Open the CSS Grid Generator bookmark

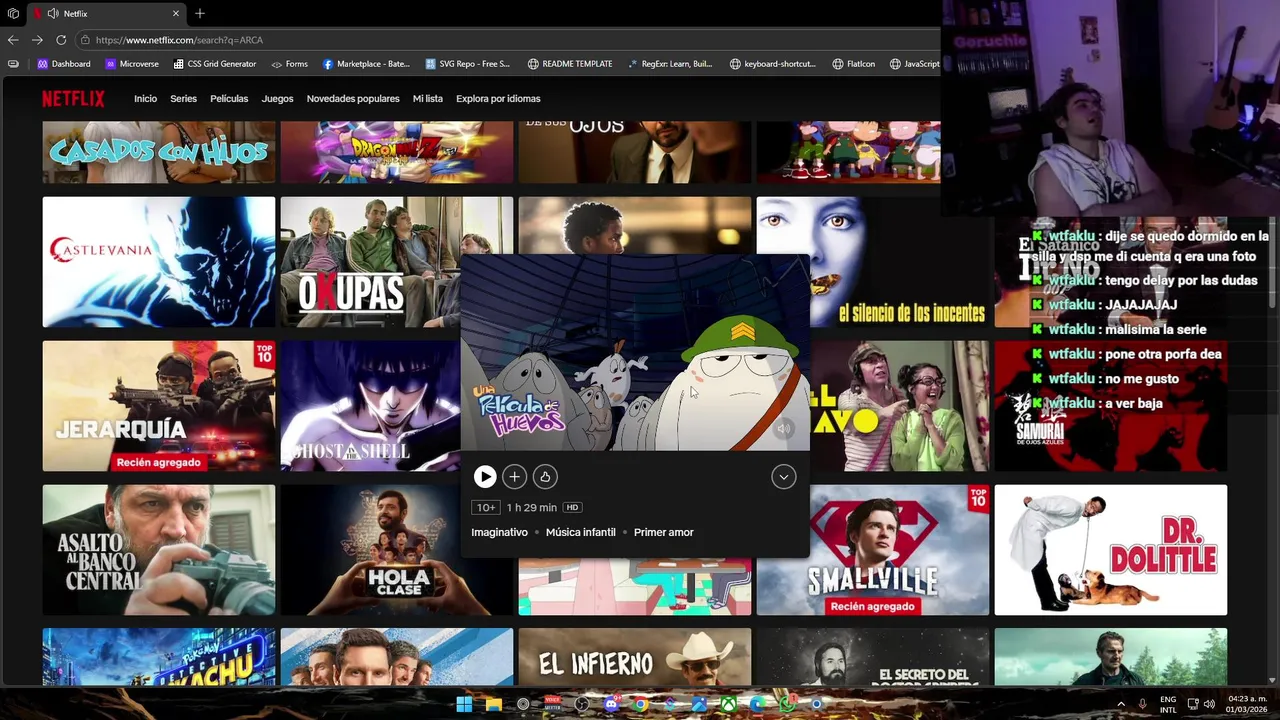[214, 64]
